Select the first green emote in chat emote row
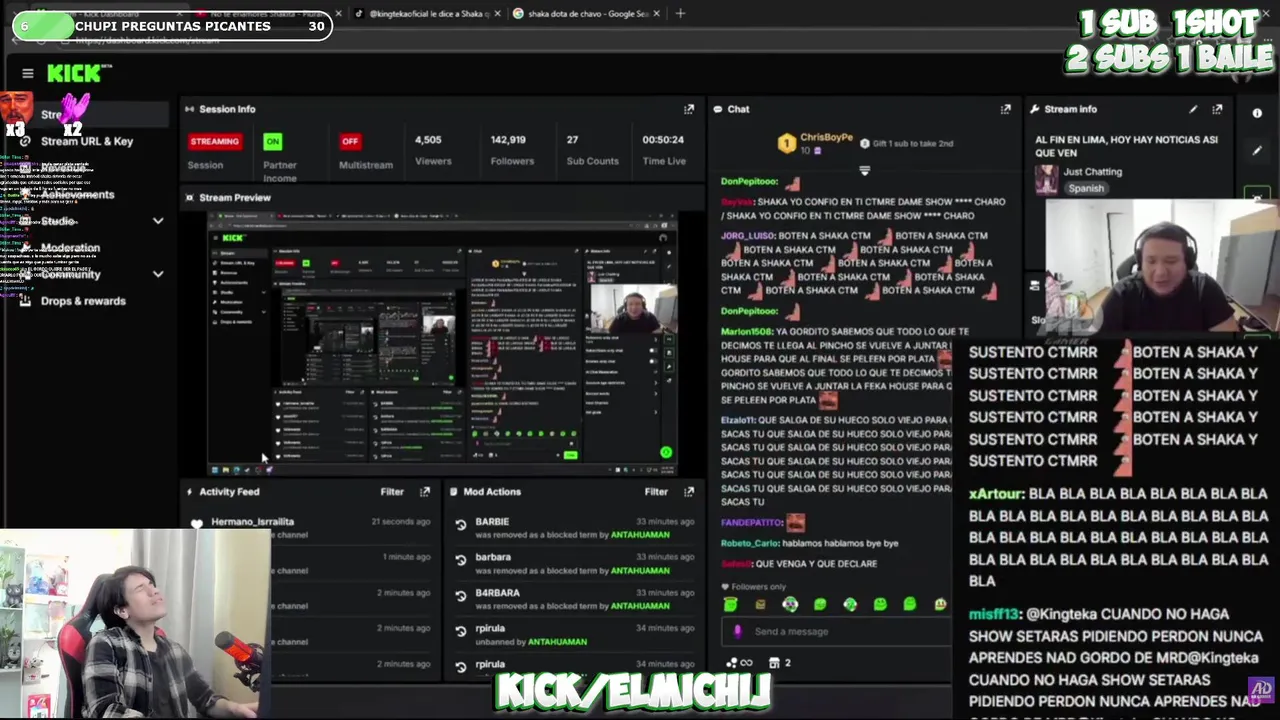 point(731,604)
